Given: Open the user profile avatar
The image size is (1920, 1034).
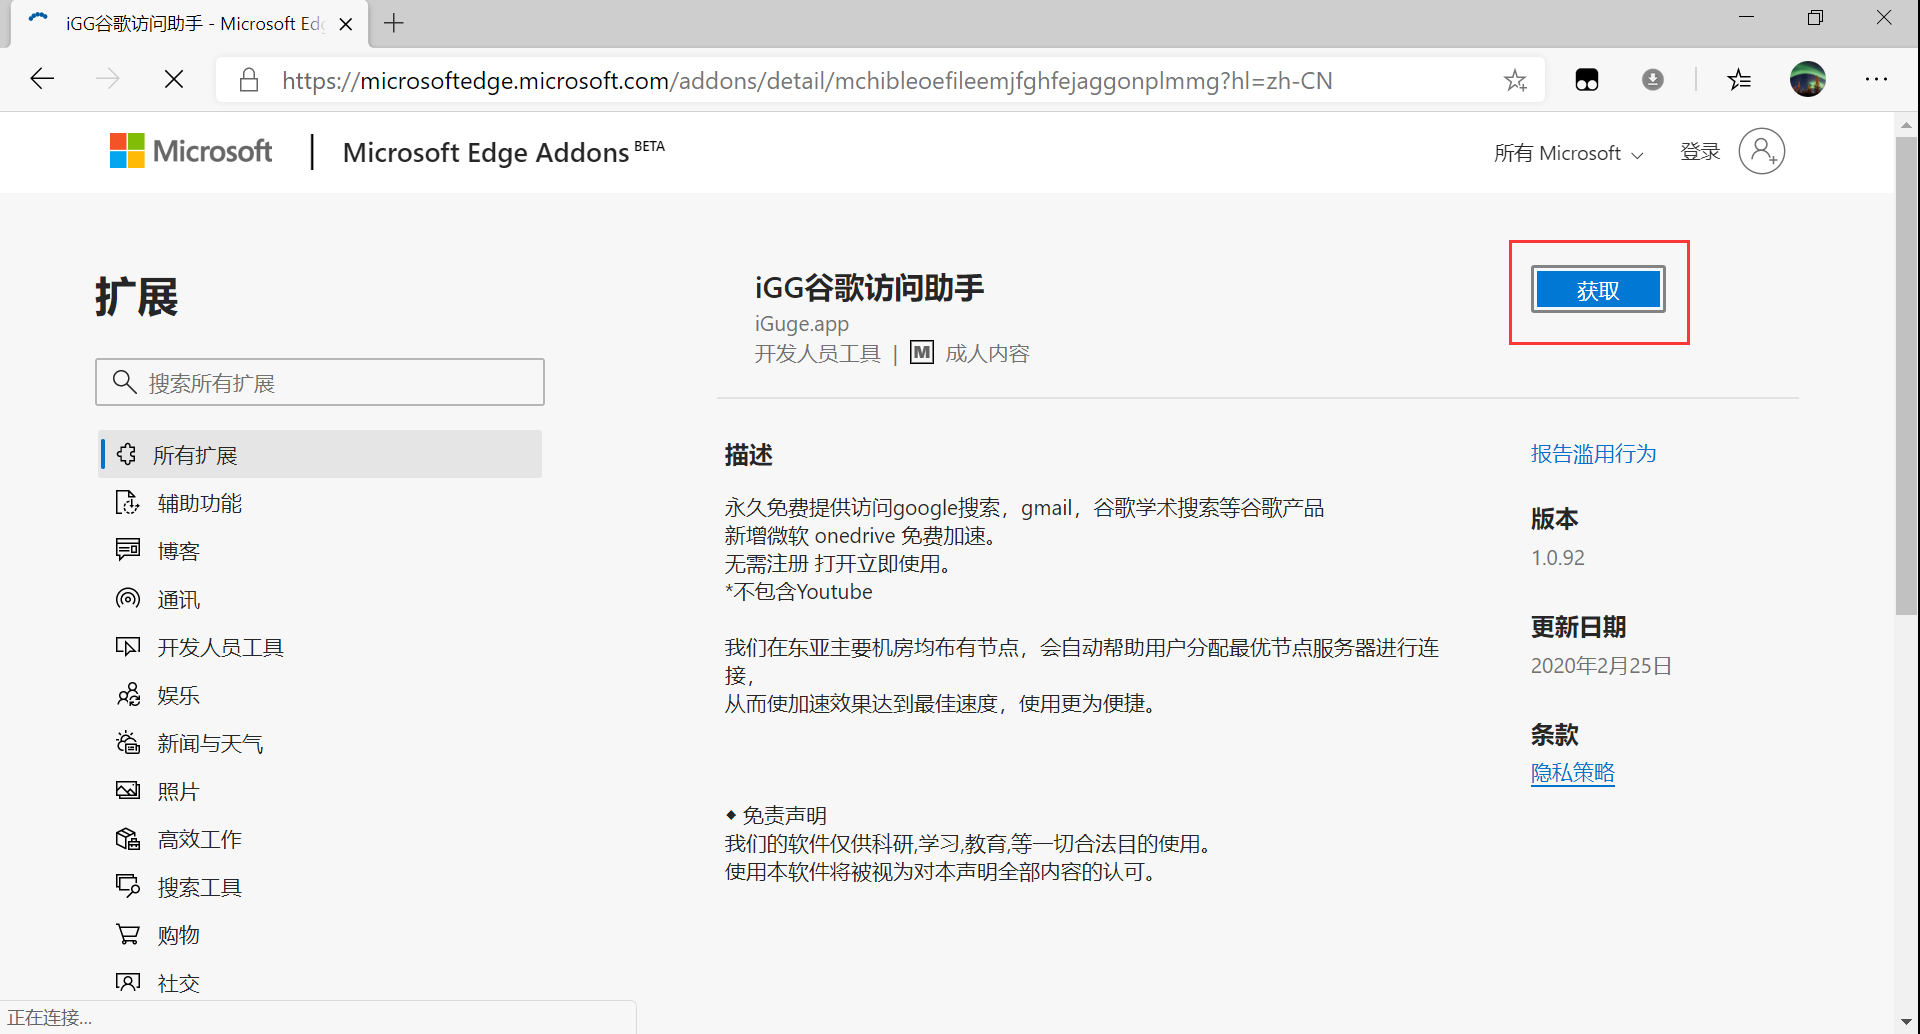Looking at the screenshot, I should (x=1808, y=79).
